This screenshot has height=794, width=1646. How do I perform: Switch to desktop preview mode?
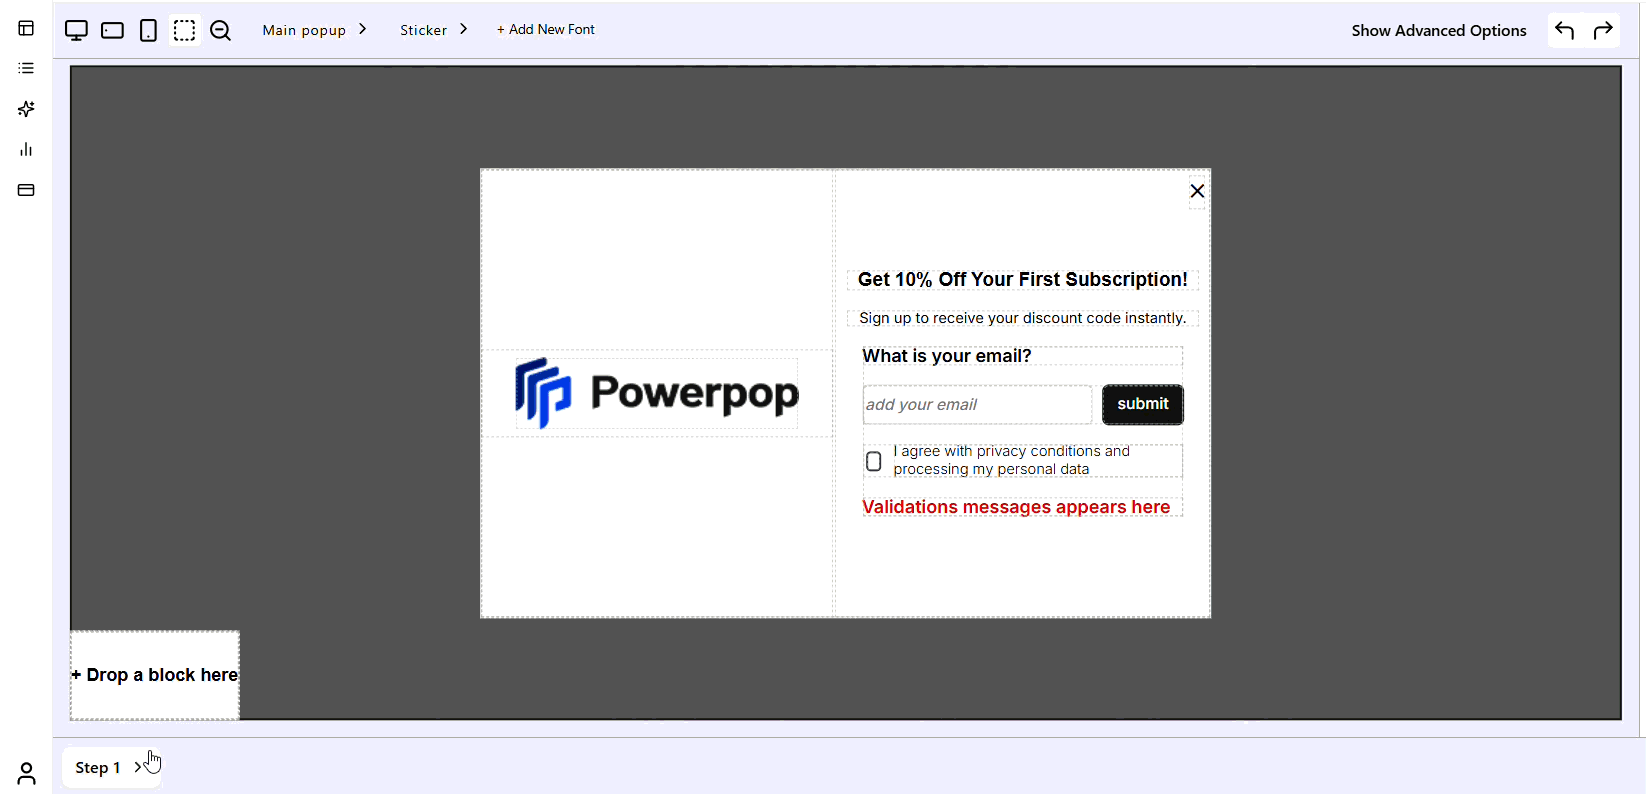tap(76, 30)
